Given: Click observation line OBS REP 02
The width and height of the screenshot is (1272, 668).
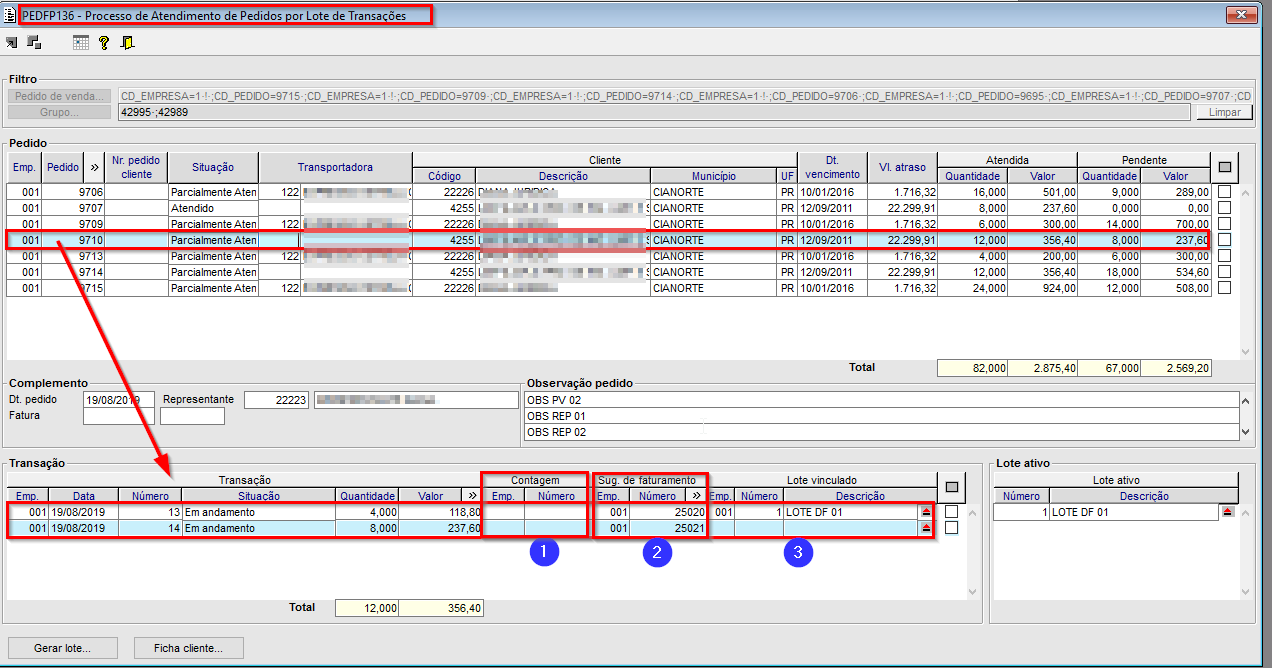Looking at the screenshot, I should [x=881, y=432].
